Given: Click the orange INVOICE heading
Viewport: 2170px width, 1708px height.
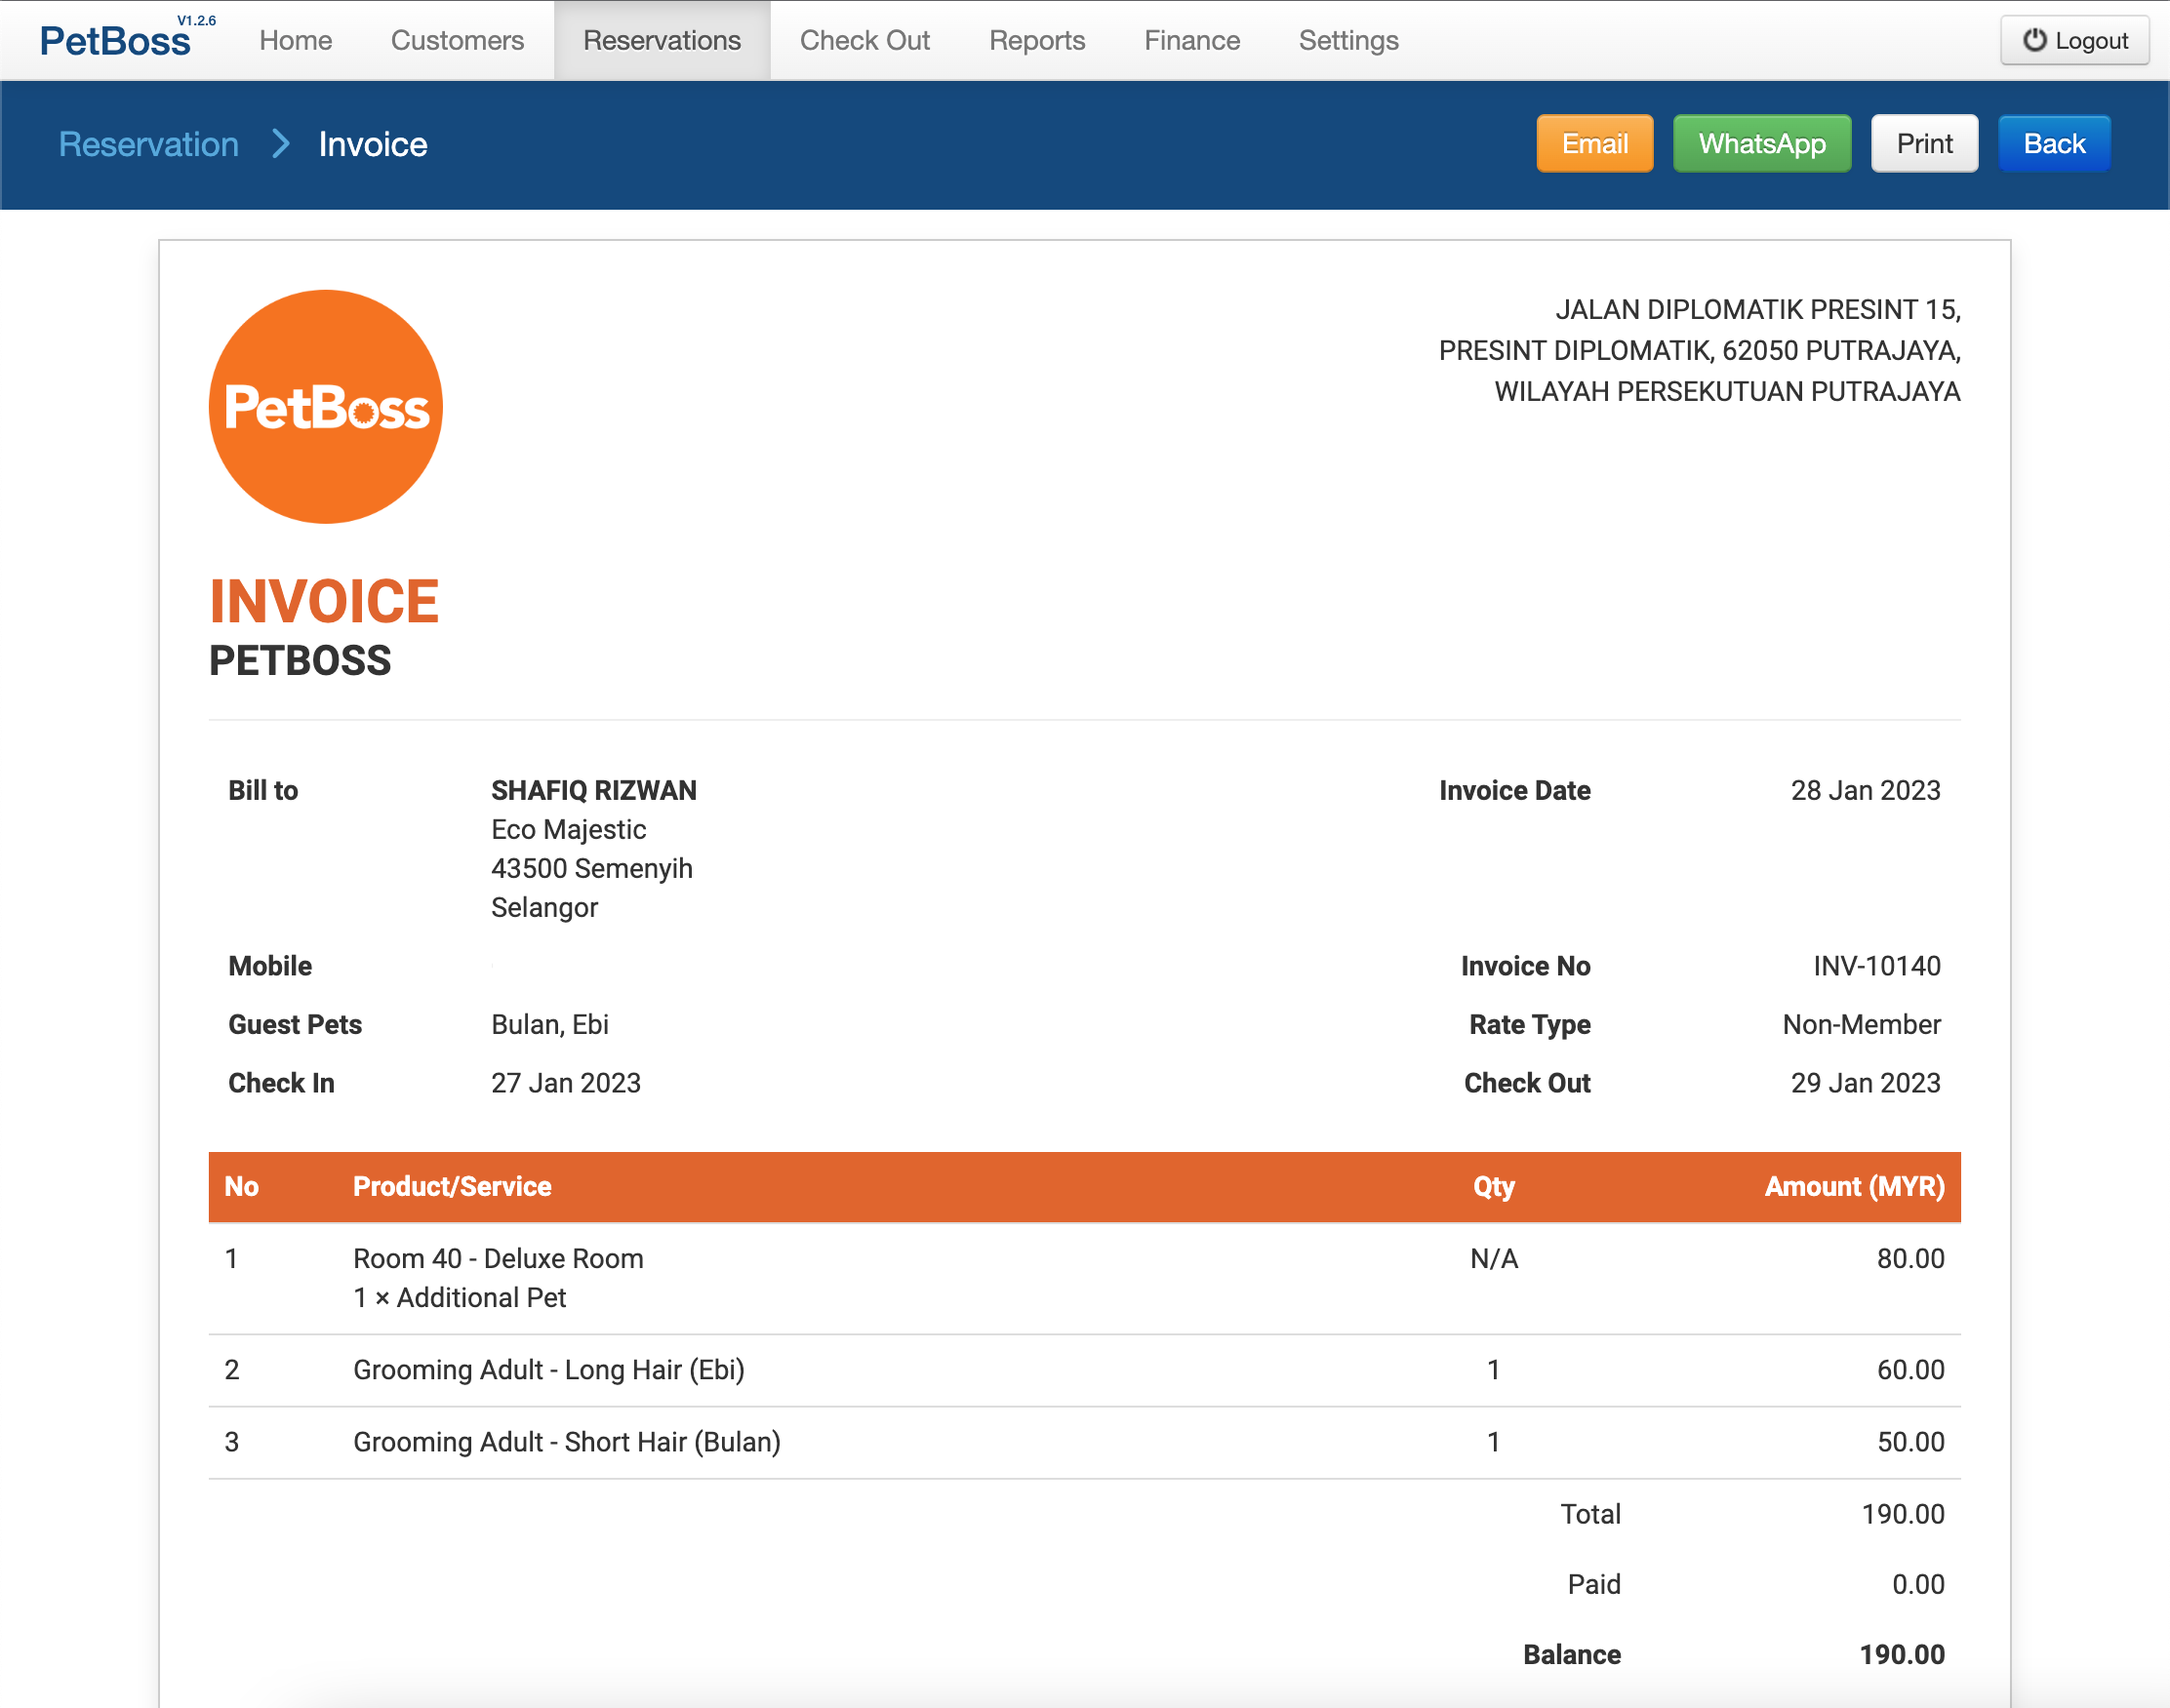Looking at the screenshot, I should coord(324,600).
